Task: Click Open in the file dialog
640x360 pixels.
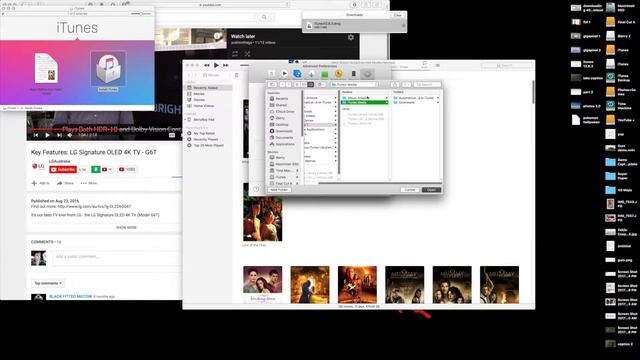Action: click(431, 190)
